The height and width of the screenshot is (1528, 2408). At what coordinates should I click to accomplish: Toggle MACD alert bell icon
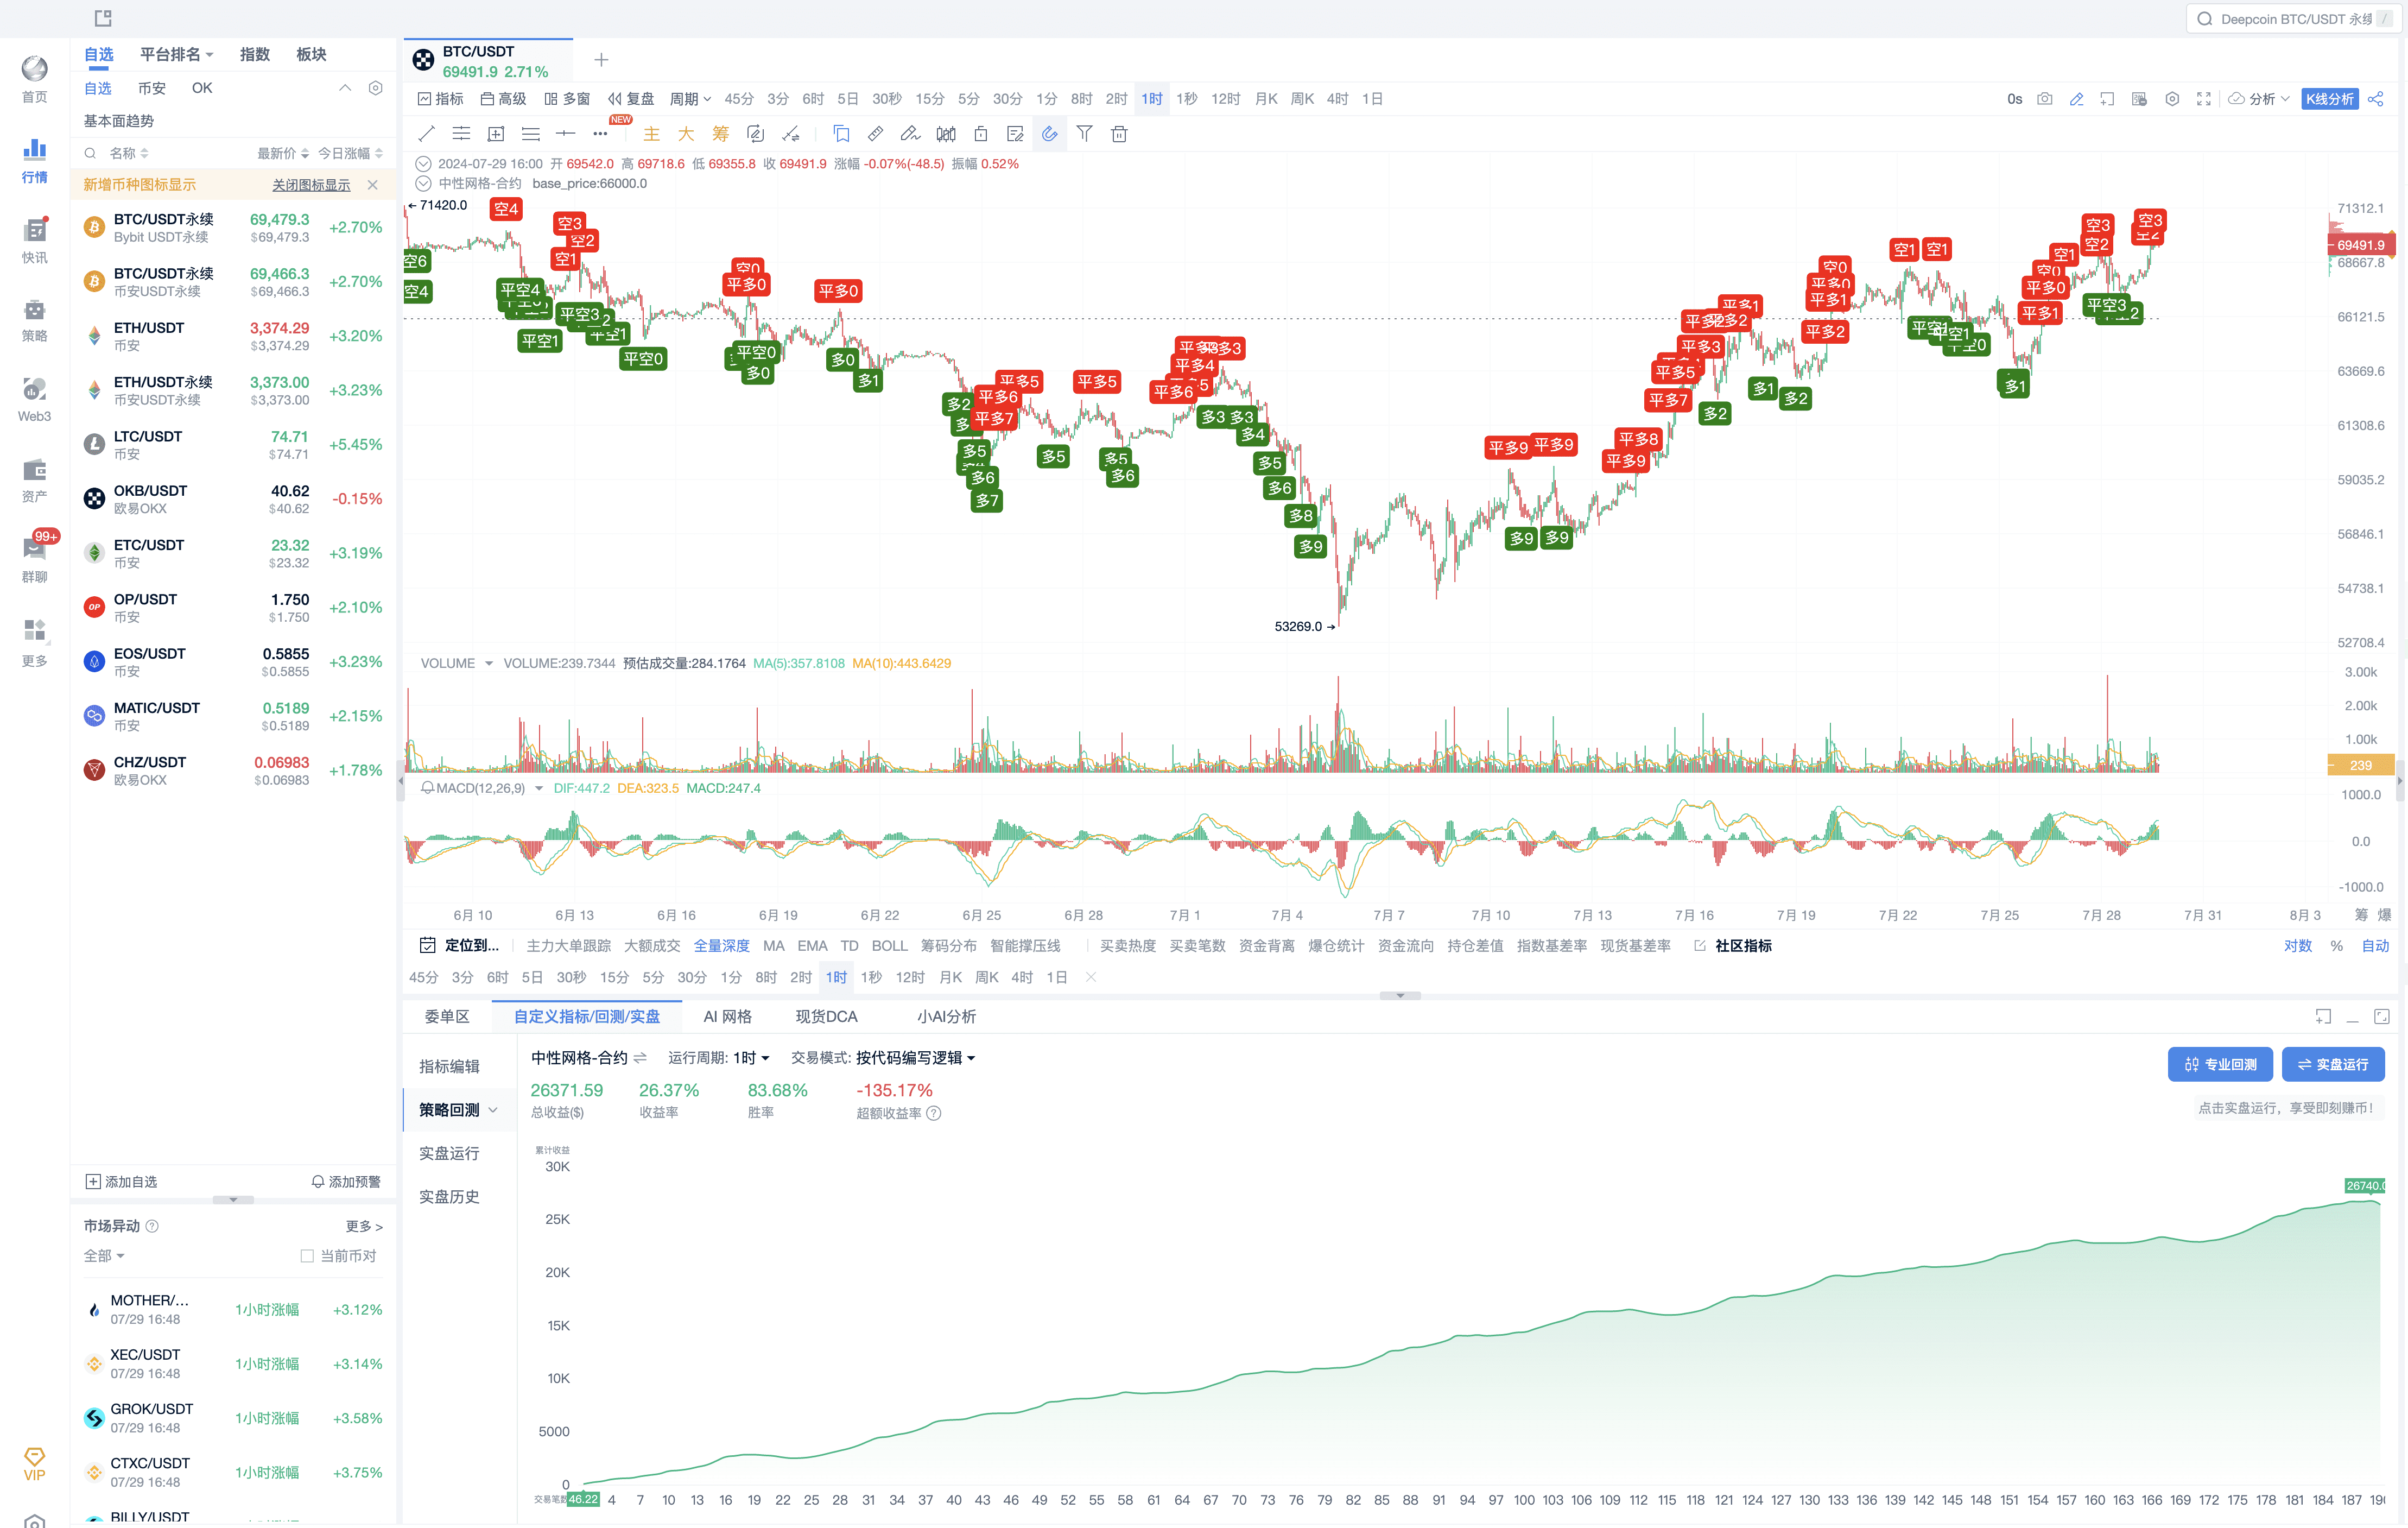(427, 789)
